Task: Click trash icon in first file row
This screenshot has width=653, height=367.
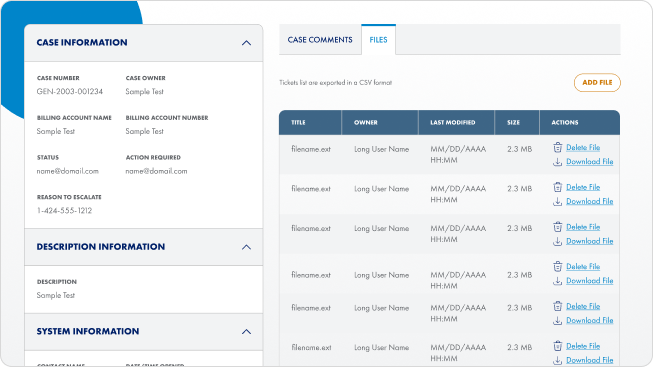Action: point(558,147)
